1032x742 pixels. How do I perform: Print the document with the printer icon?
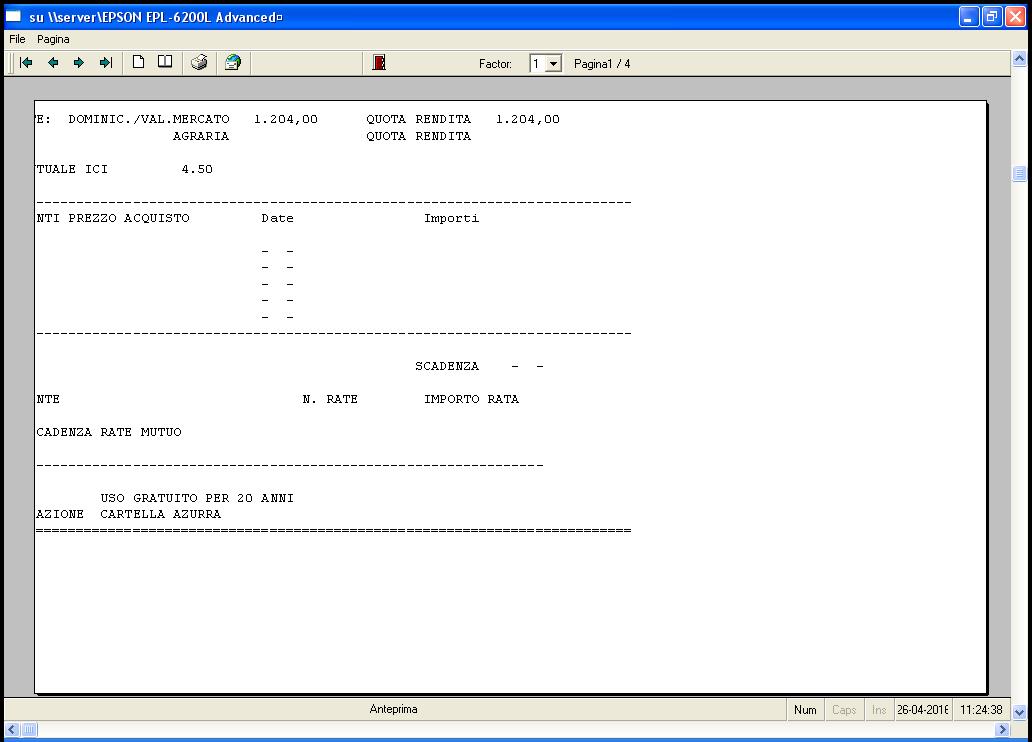point(199,63)
